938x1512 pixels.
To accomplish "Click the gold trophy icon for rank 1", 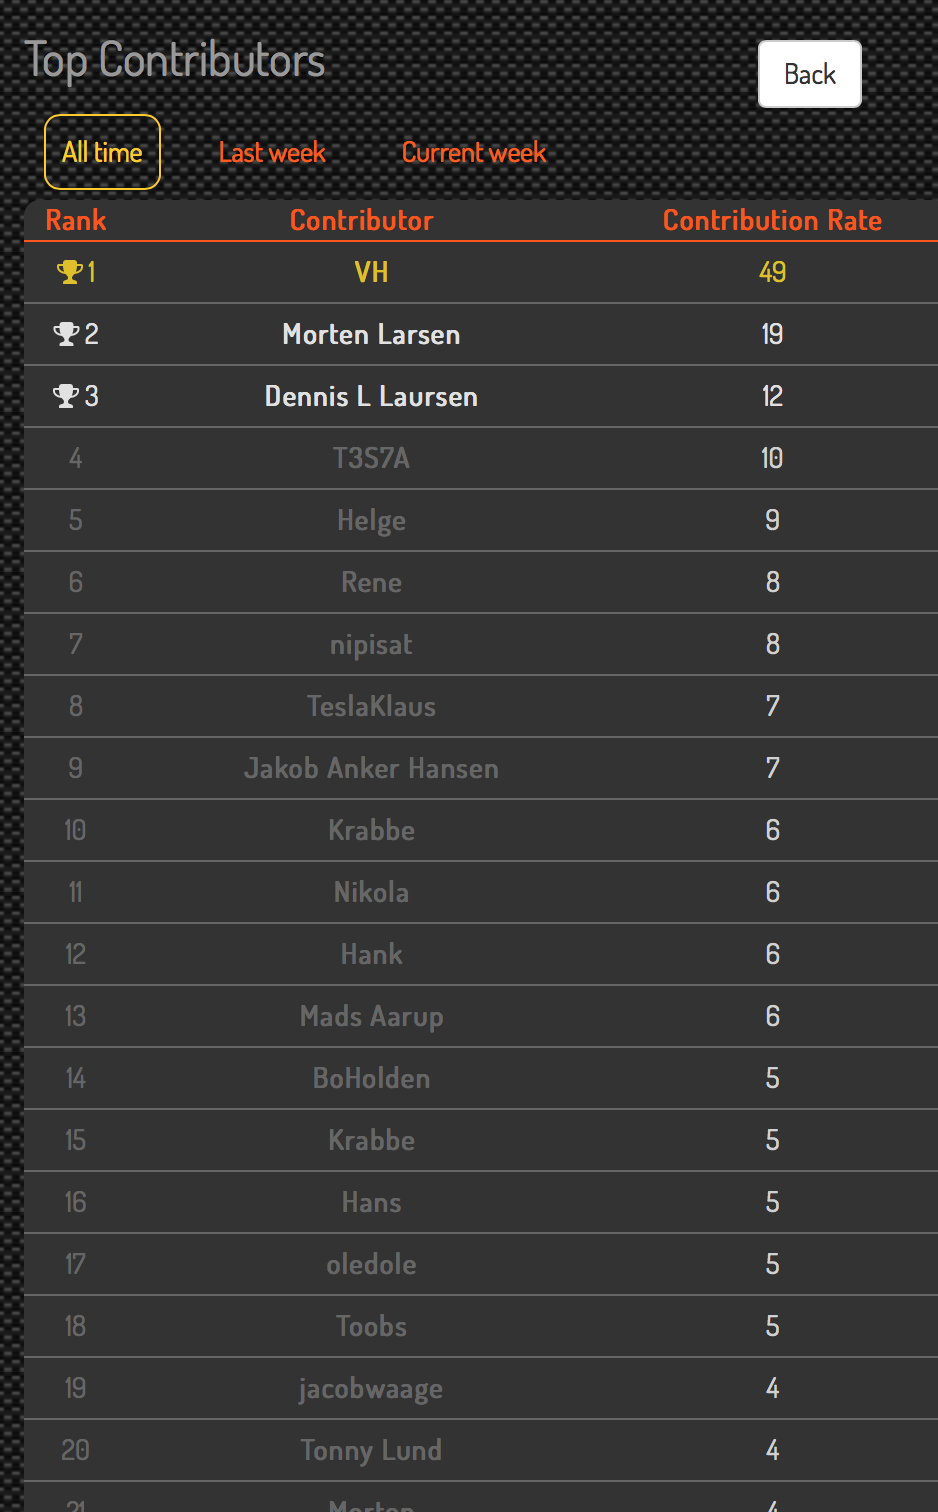I will 69,272.
